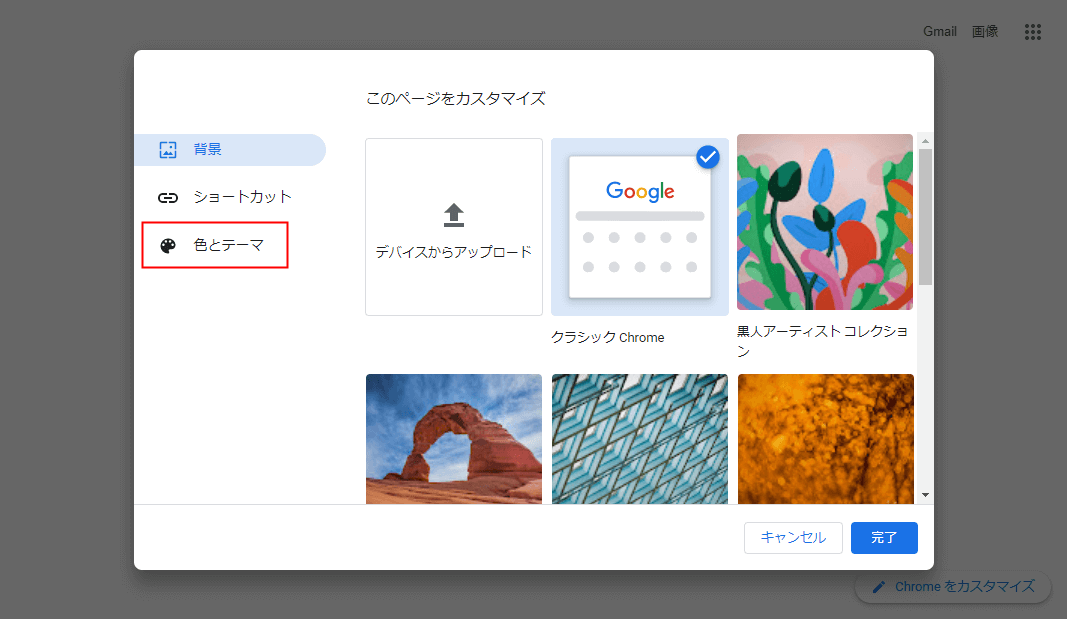
Task: Select the 背景 tab
Action: click(230, 150)
